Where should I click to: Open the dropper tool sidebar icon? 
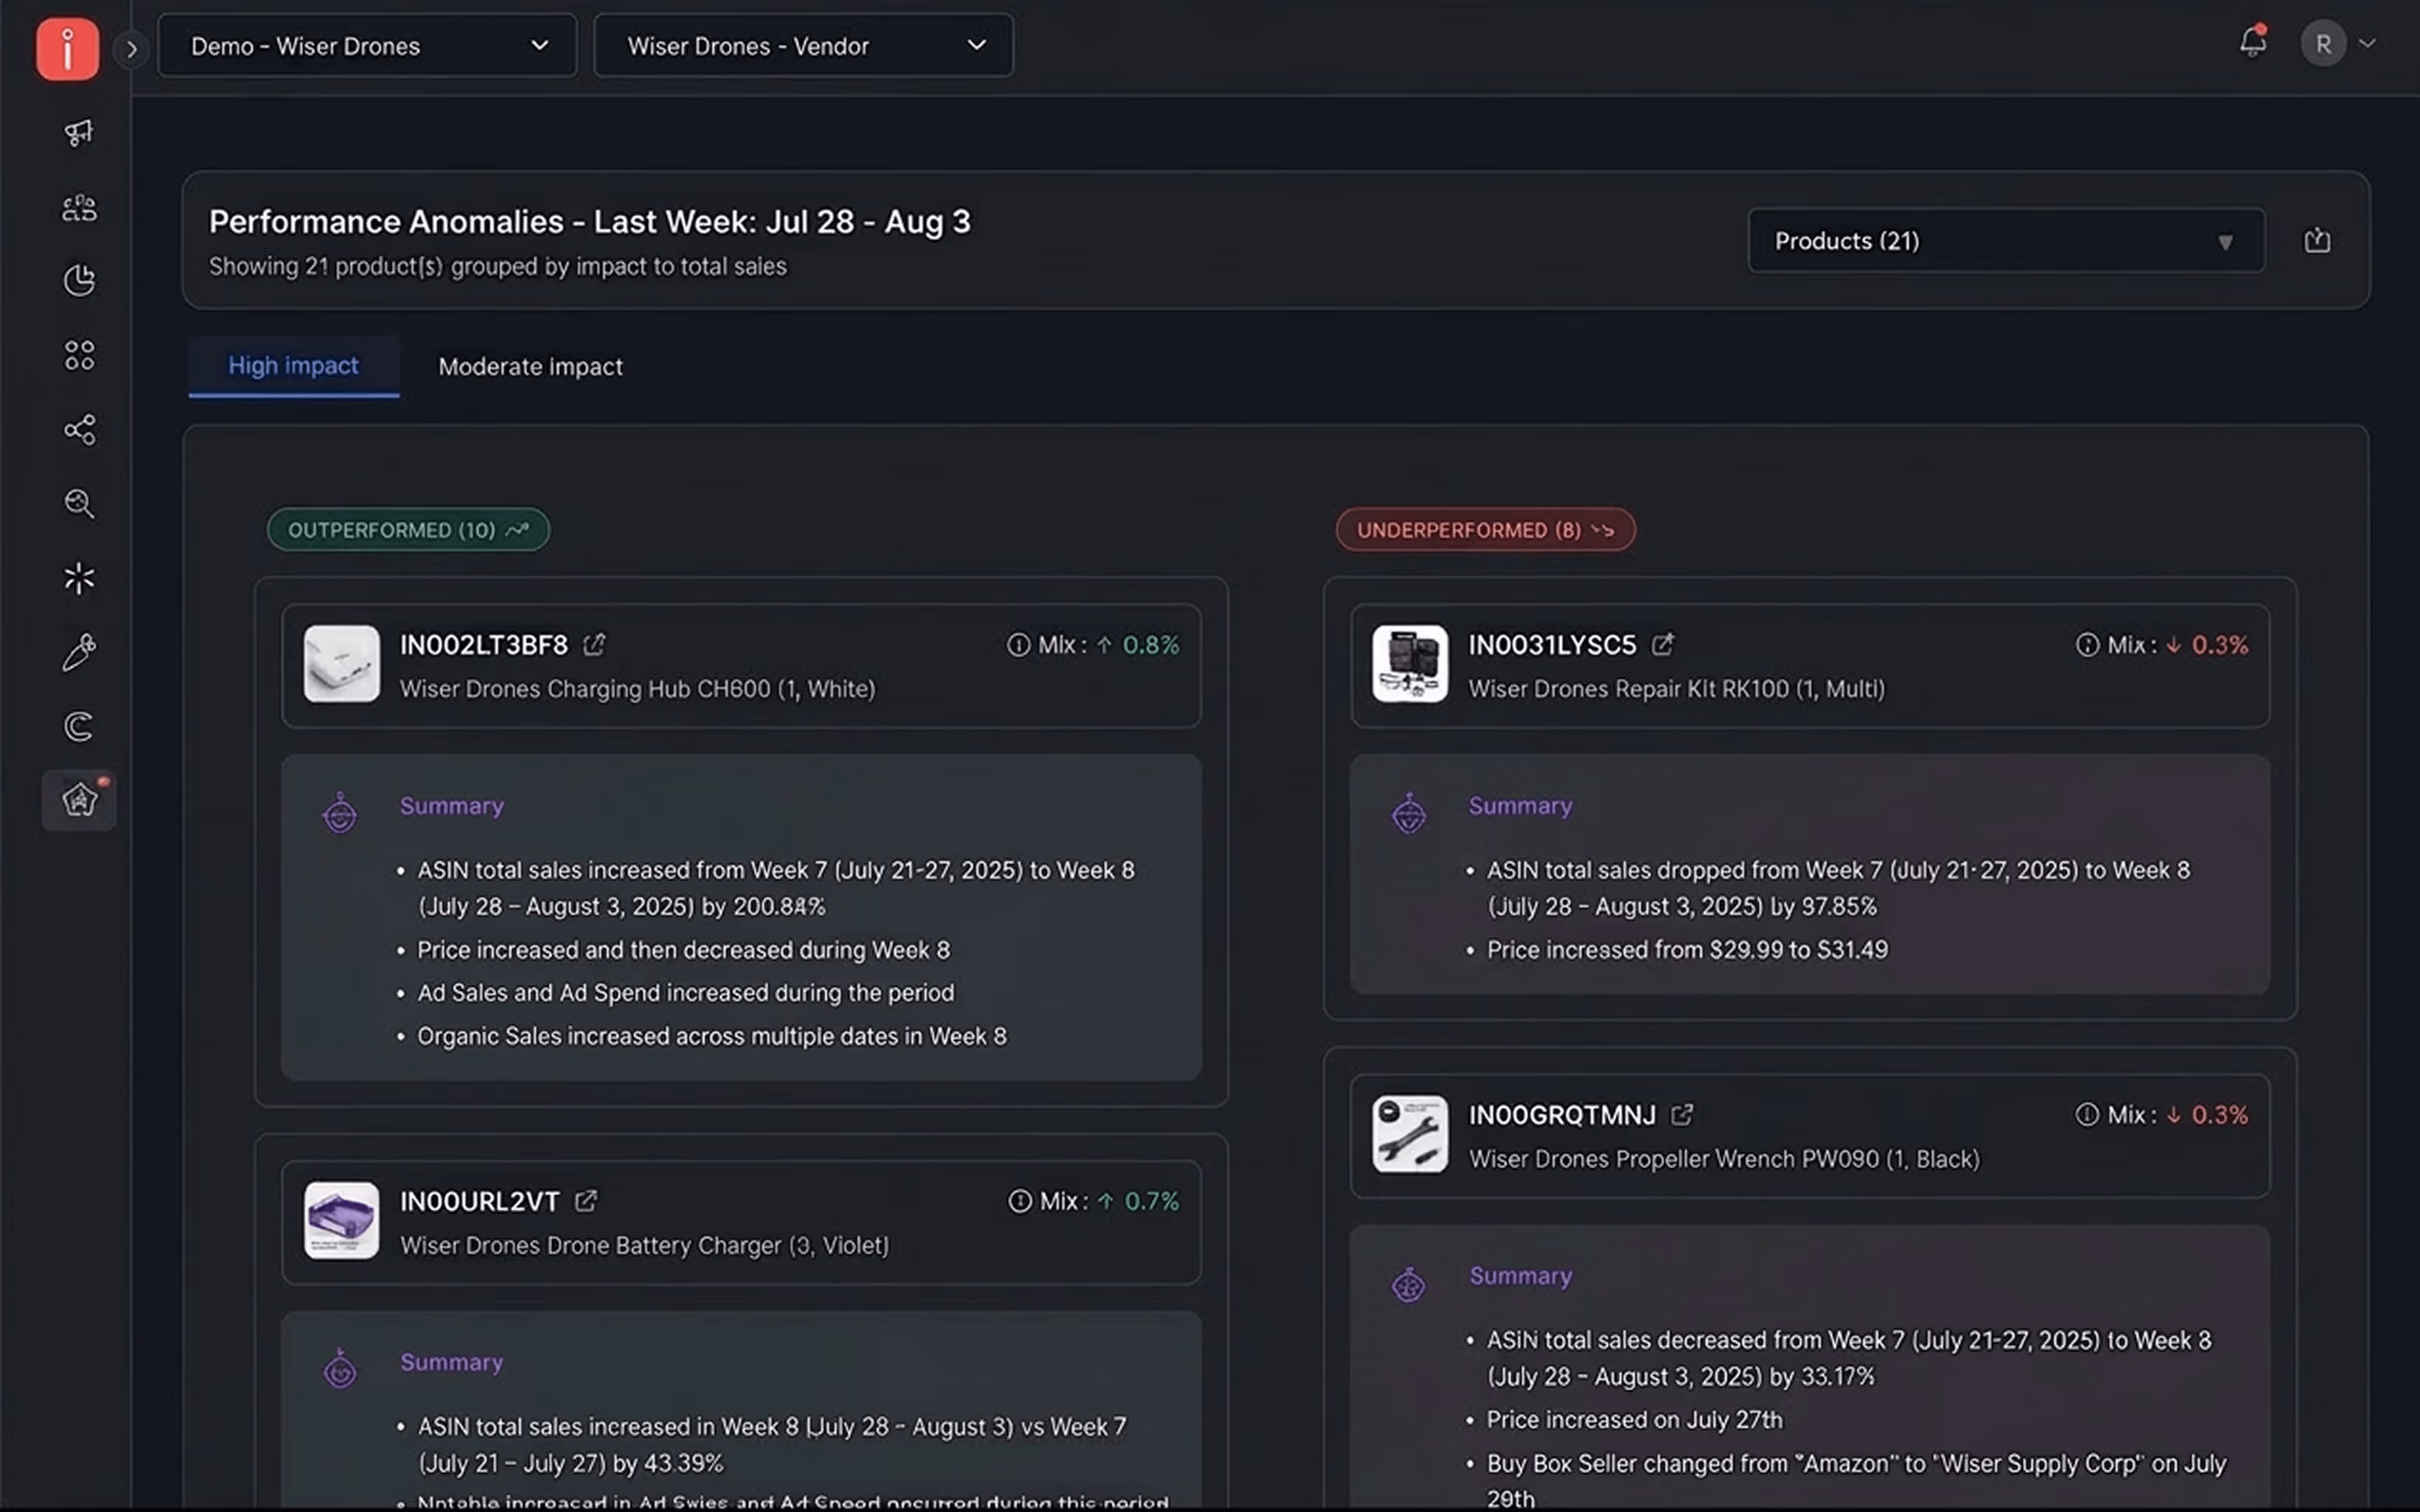click(79, 652)
